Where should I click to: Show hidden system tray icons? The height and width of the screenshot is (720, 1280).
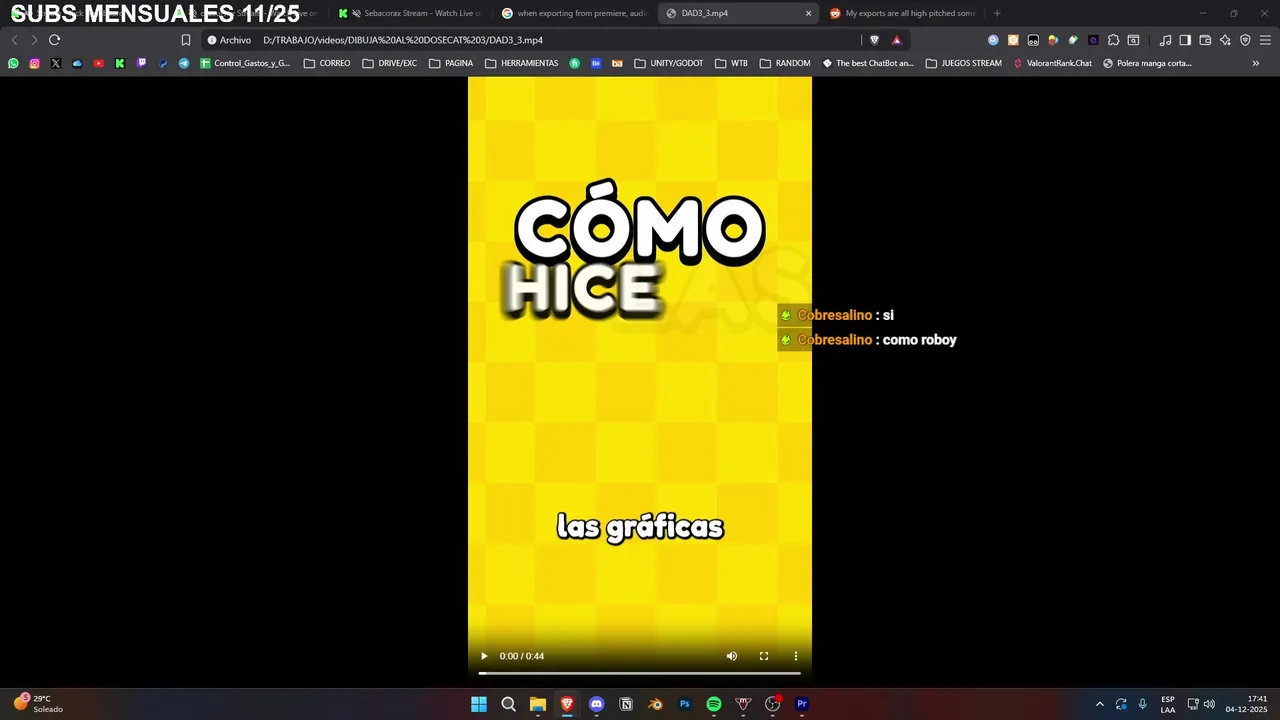(1100, 704)
